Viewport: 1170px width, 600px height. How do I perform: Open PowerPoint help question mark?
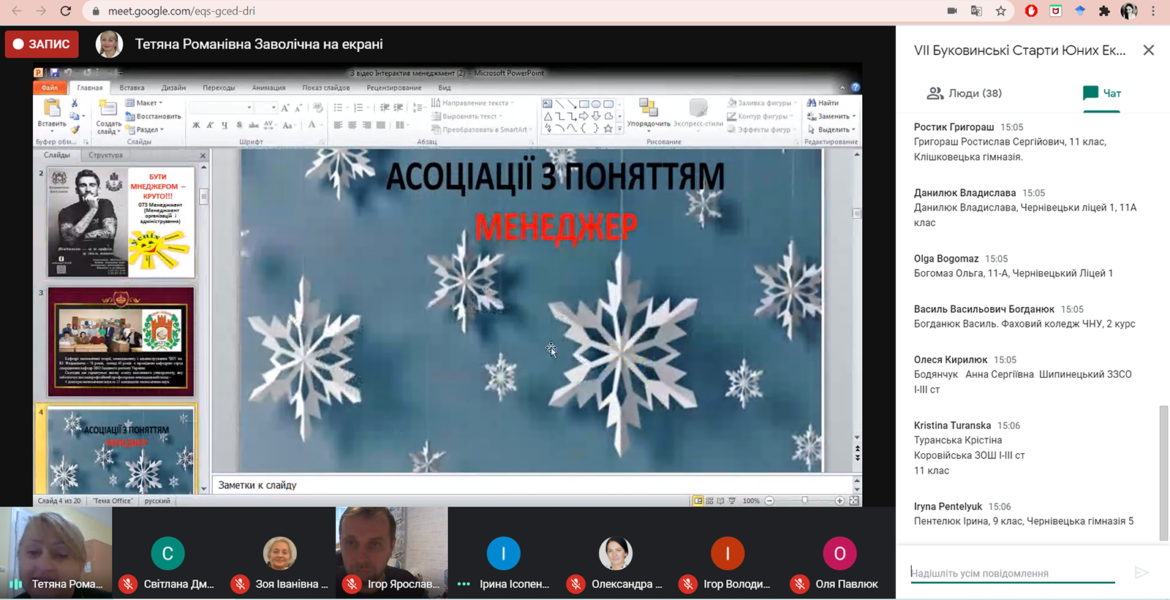tap(856, 87)
